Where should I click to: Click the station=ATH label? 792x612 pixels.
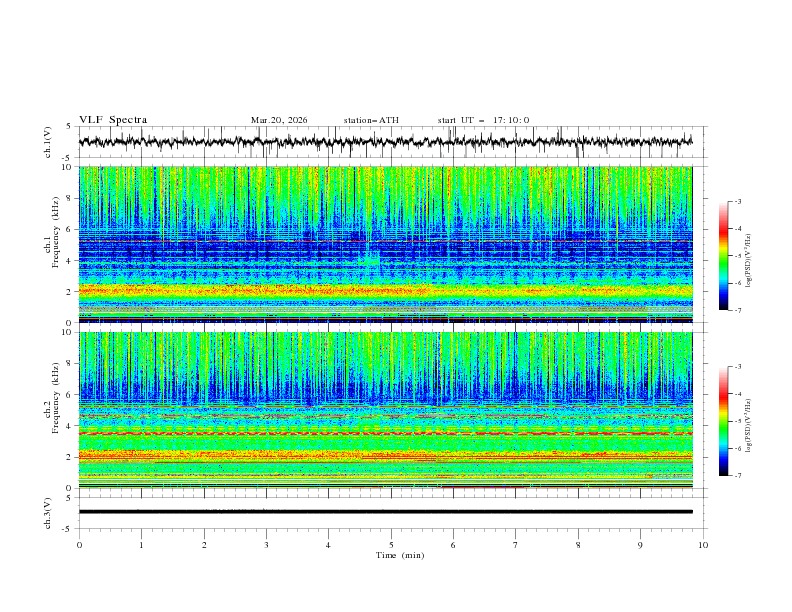(x=371, y=120)
